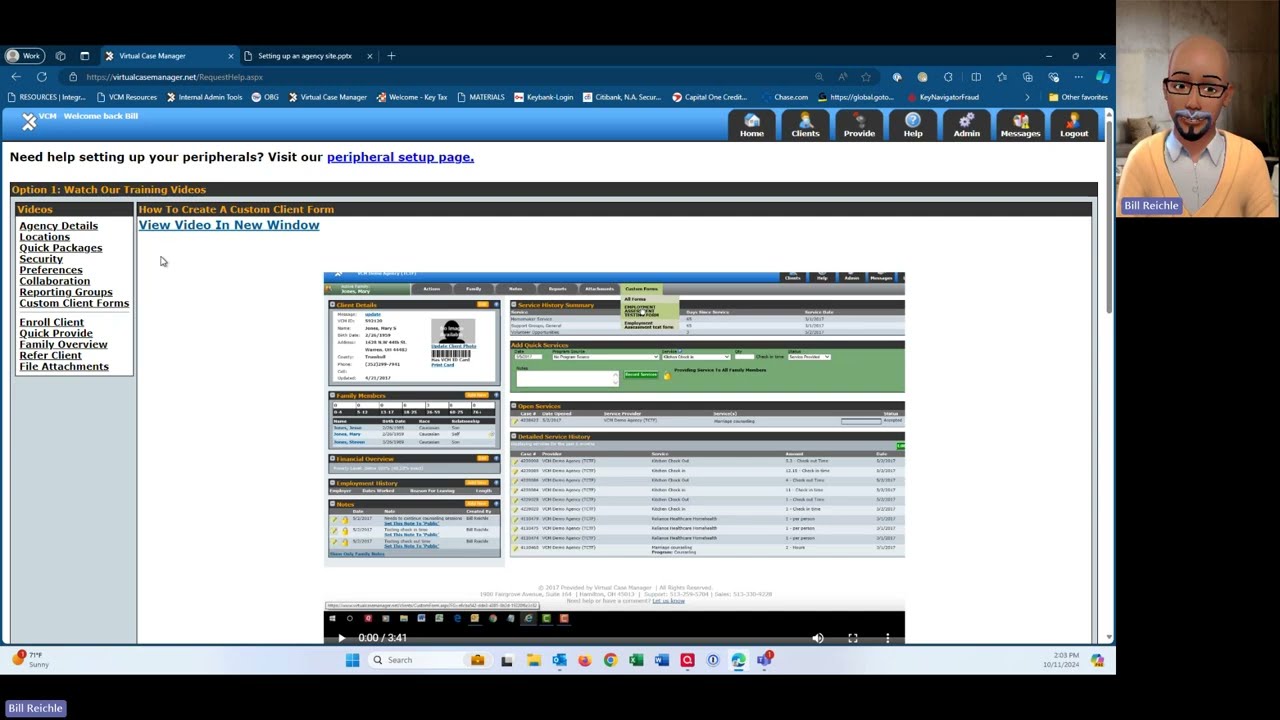Open the Internal Admin Tools bookmark

[204, 97]
